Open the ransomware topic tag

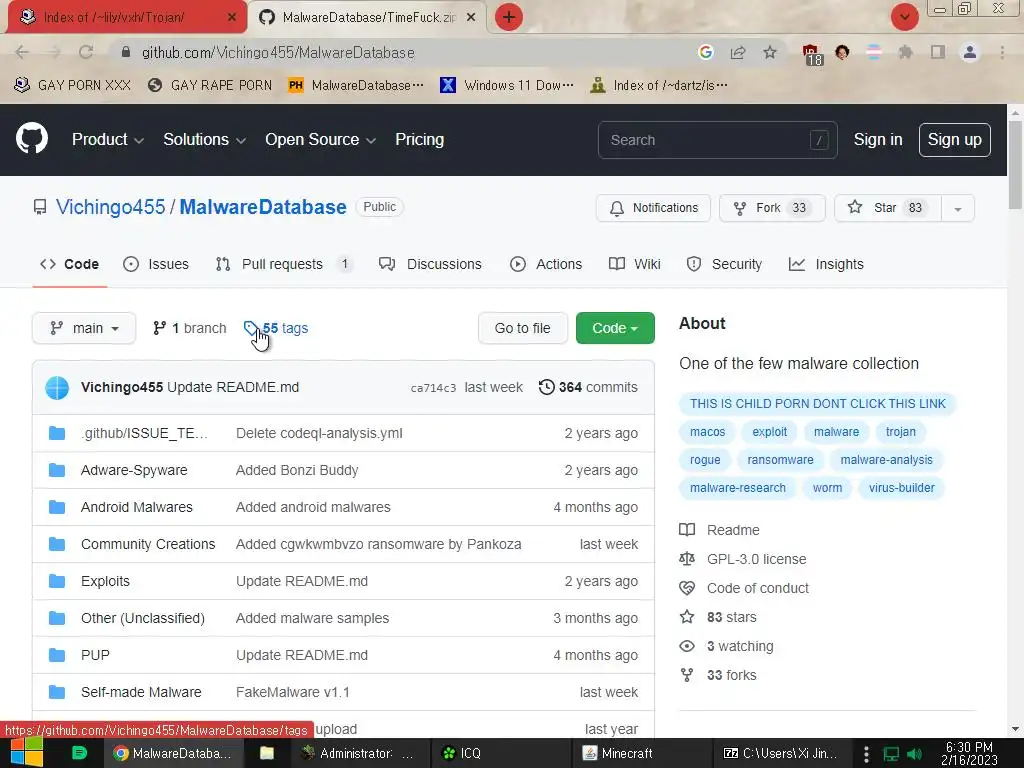[780, 460]
